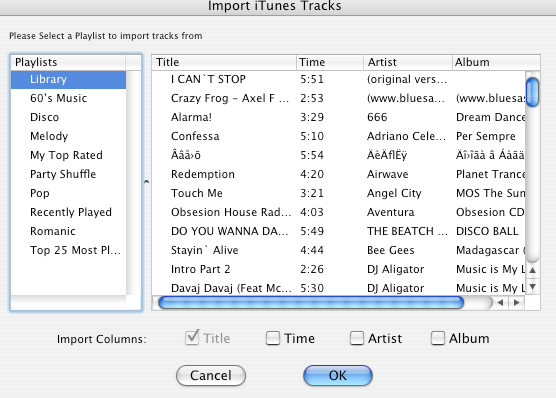Choose the Romanic playlist

(x=68, y=231)
